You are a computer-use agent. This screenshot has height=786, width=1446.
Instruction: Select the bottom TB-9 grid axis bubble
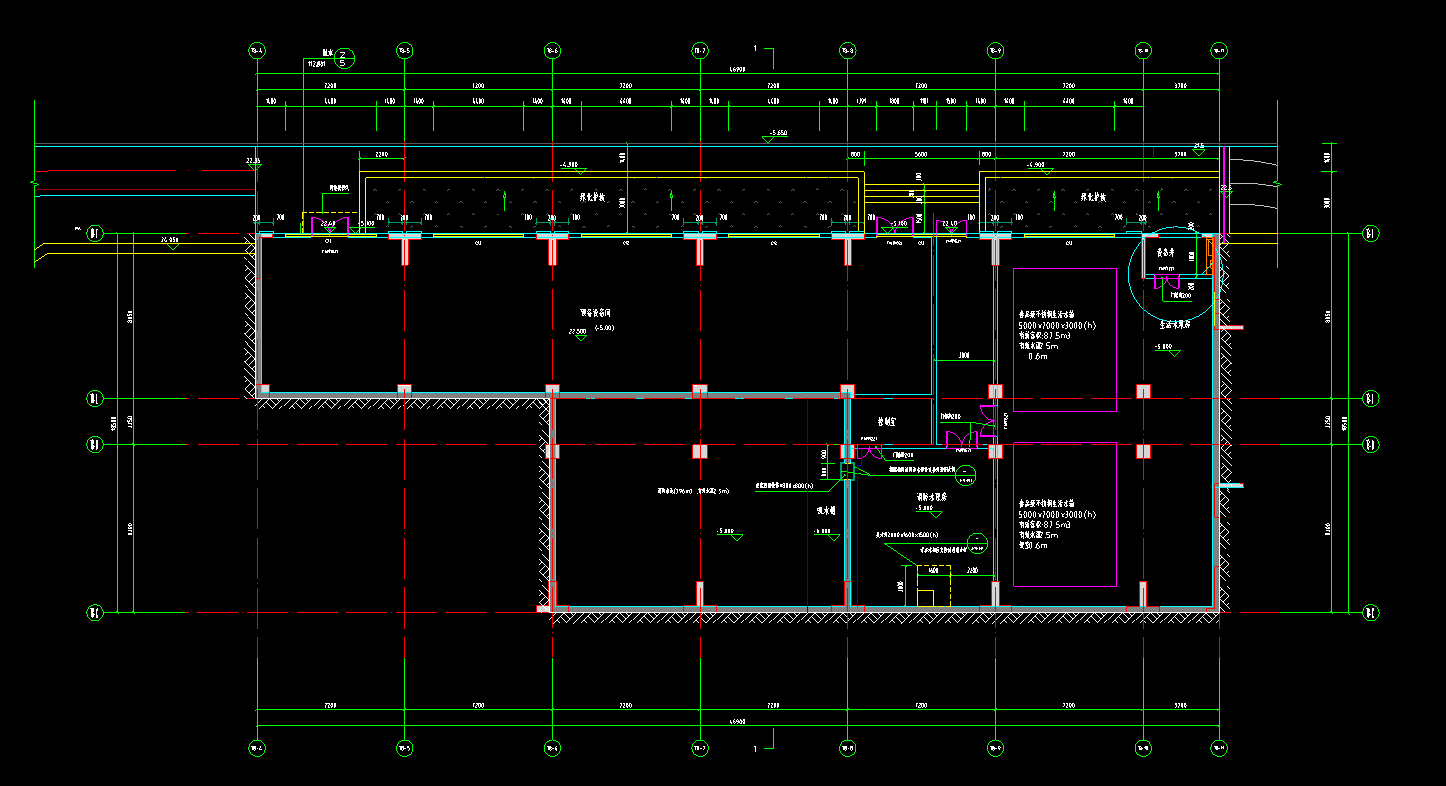pos(995,747)
